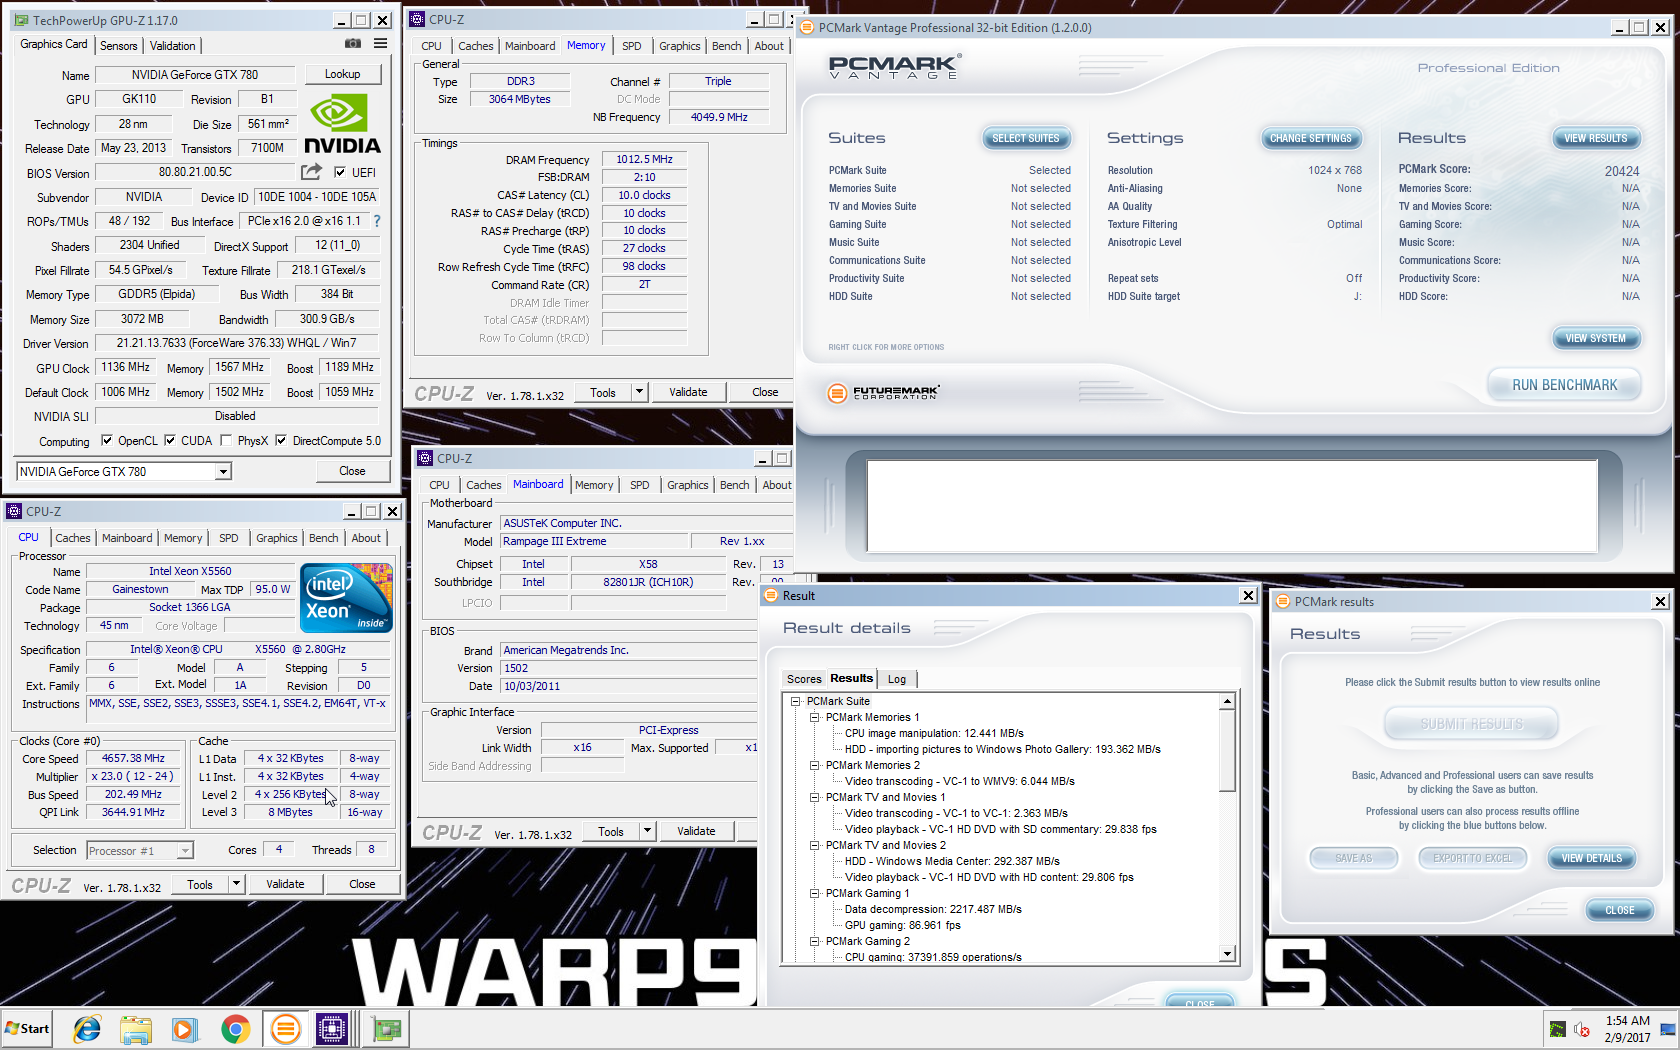This screenshot has width=1680, height=1050.
Task: Collapse the PCMark Memories 1 node
Action: (x=815, y=717)
